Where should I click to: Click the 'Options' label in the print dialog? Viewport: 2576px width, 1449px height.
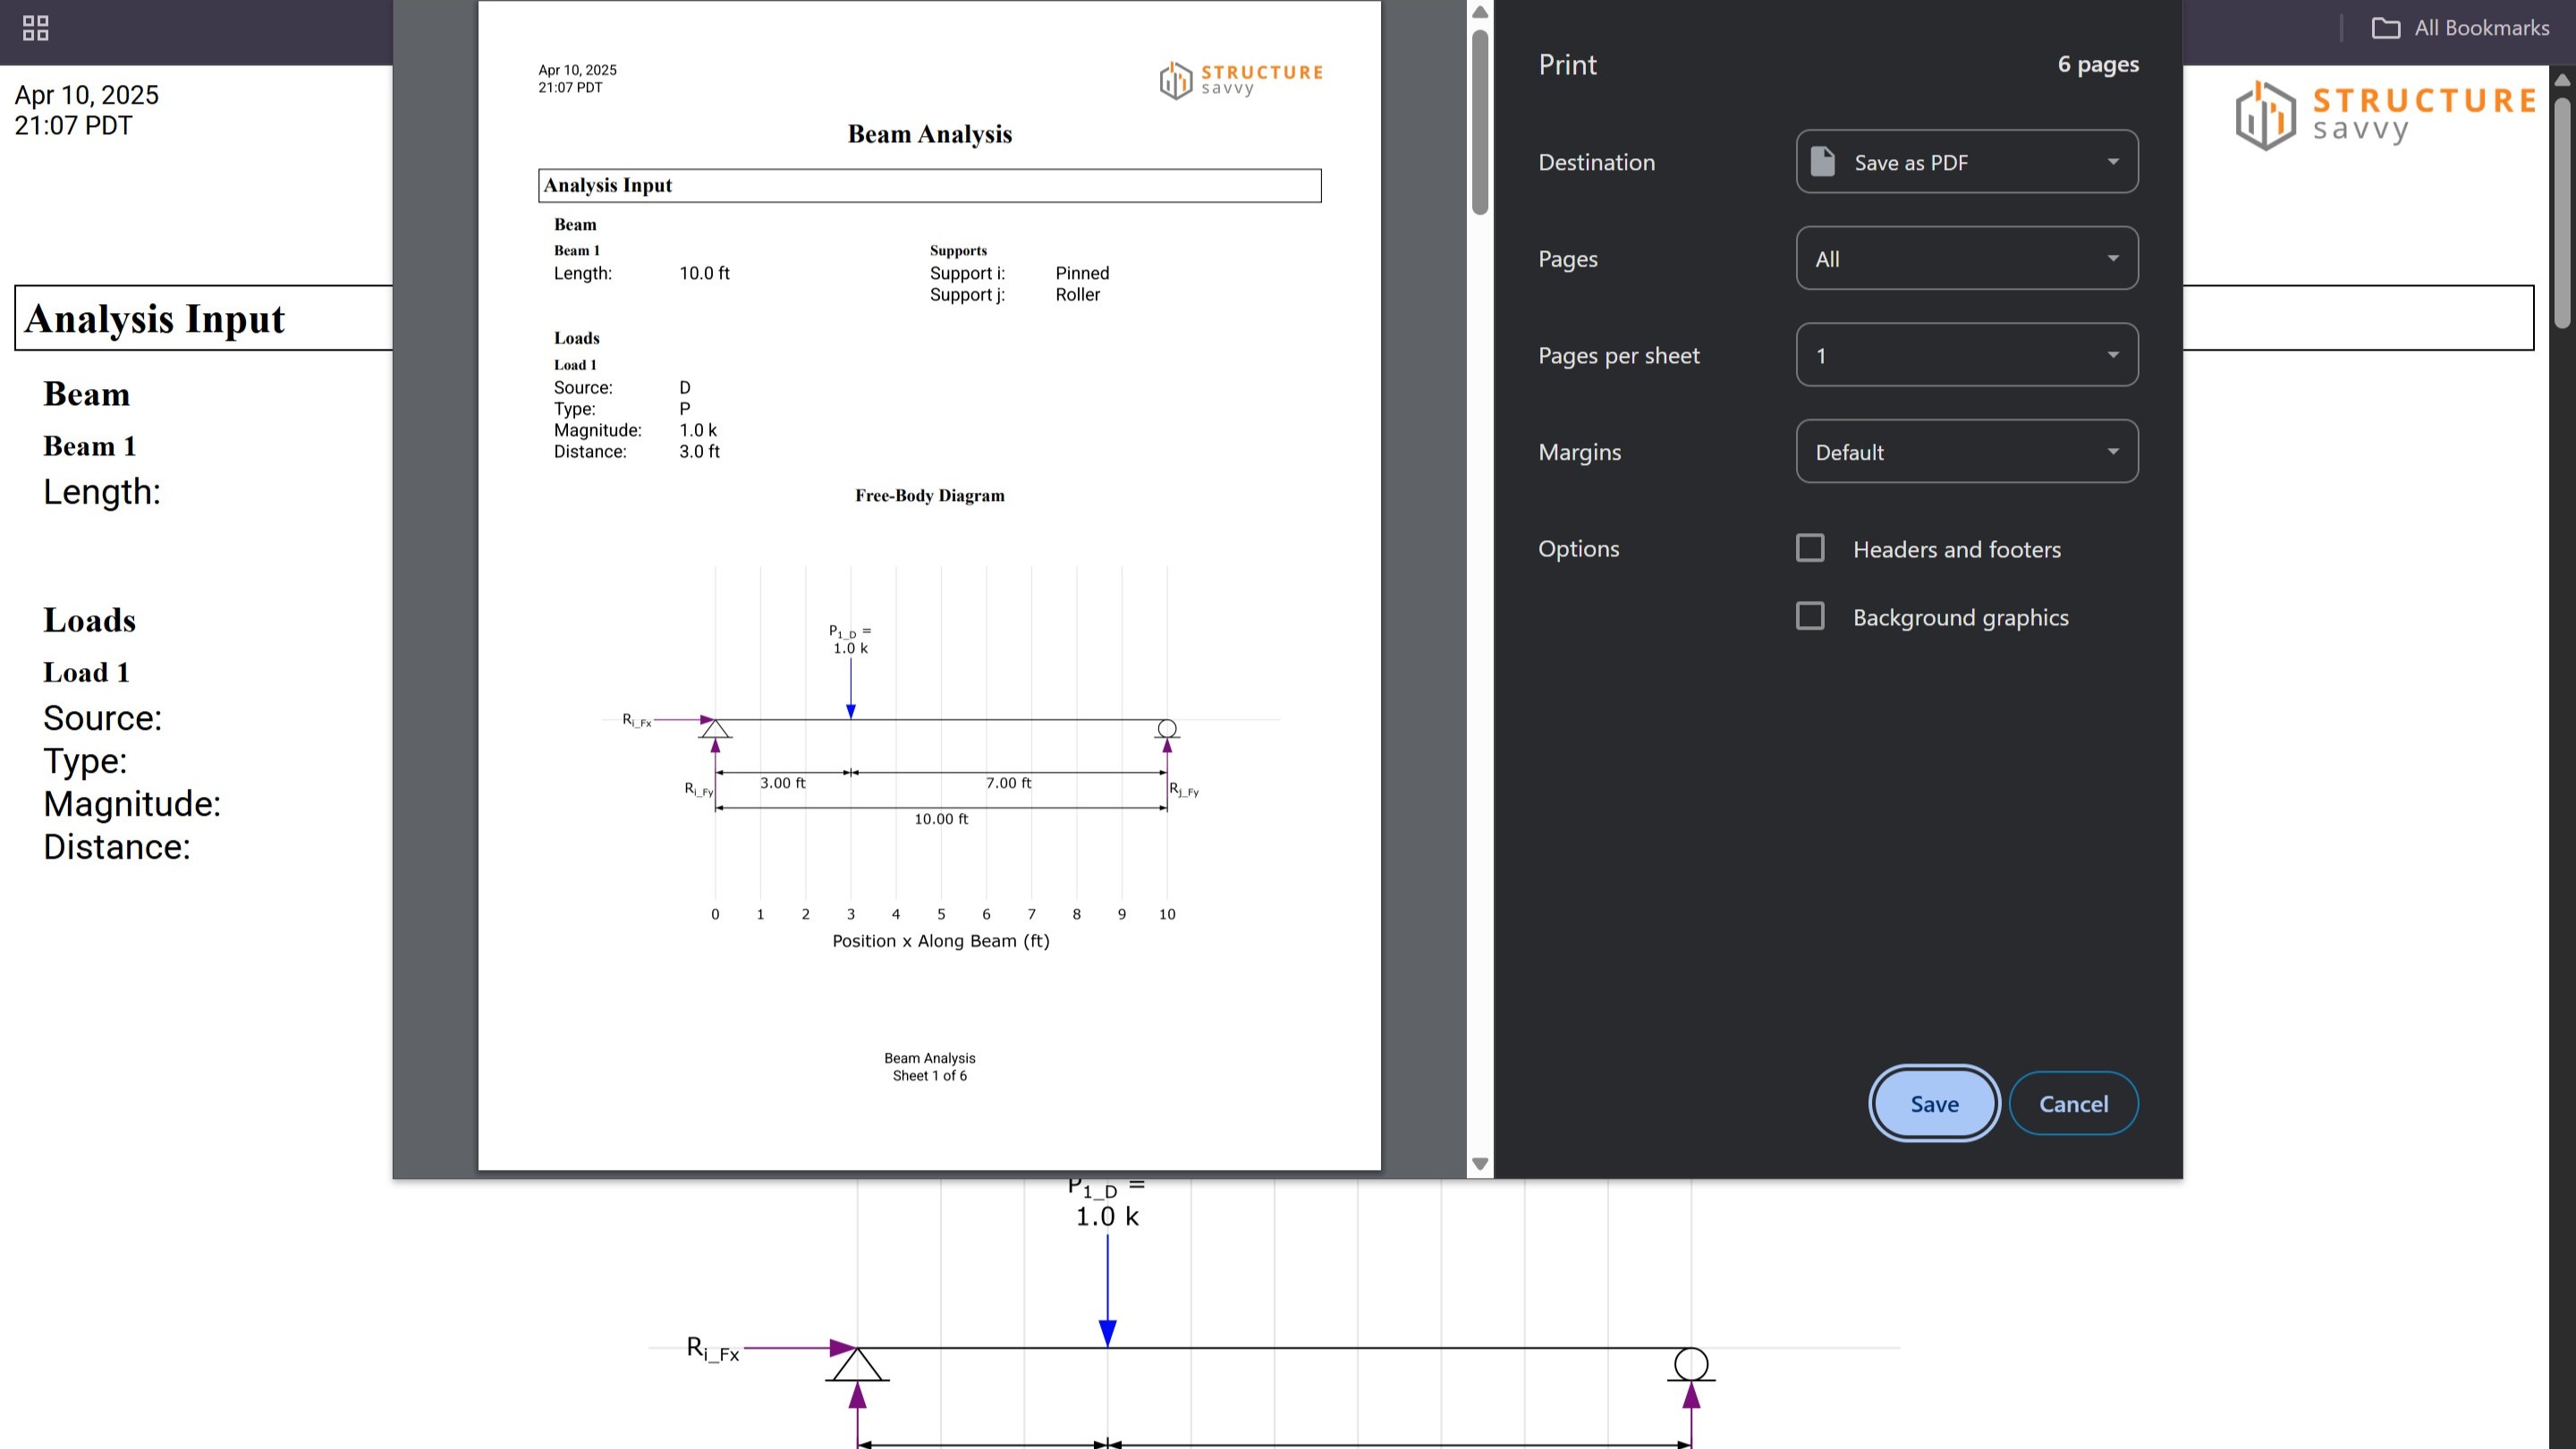click(1578, 548)
